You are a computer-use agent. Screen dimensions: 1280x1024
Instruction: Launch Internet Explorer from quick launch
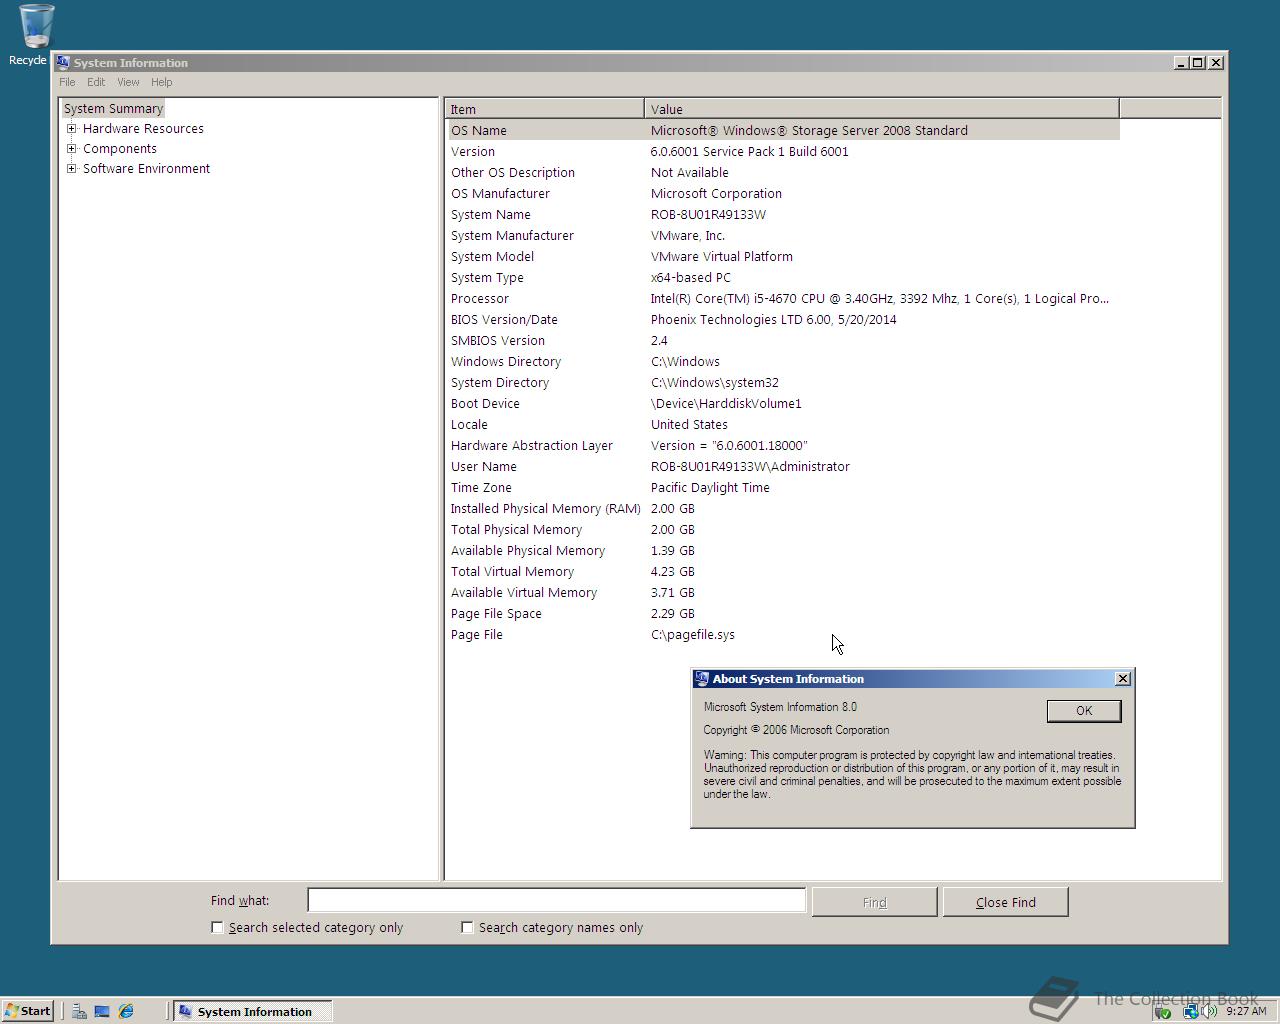pyautogui.click(x=126, y=1011)
